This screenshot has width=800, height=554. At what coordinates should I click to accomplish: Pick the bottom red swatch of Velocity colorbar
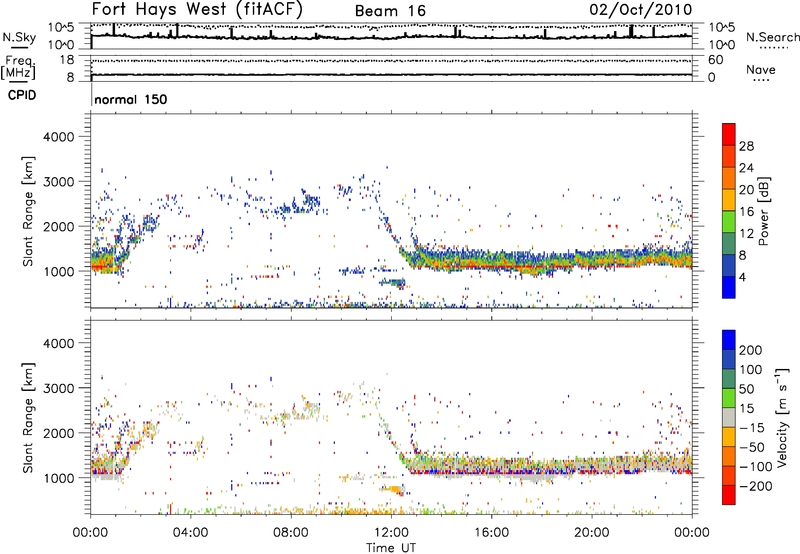pyautogui.click(x=729, y=495)
